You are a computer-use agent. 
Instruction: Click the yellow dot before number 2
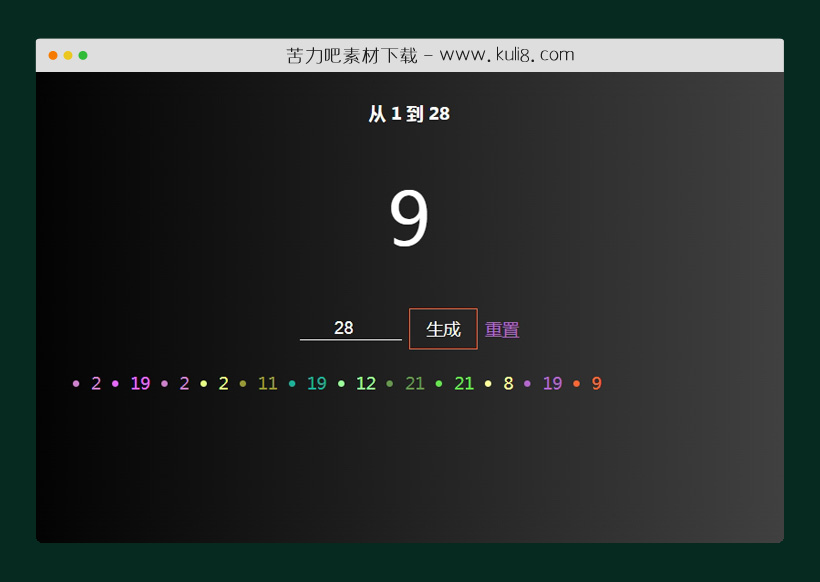point(204,383)
